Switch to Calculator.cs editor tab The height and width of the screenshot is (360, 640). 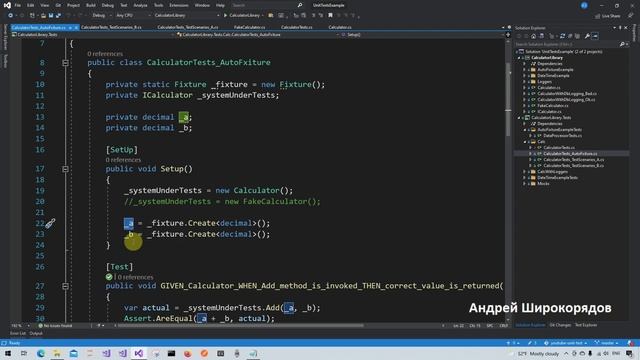point(340,27)
